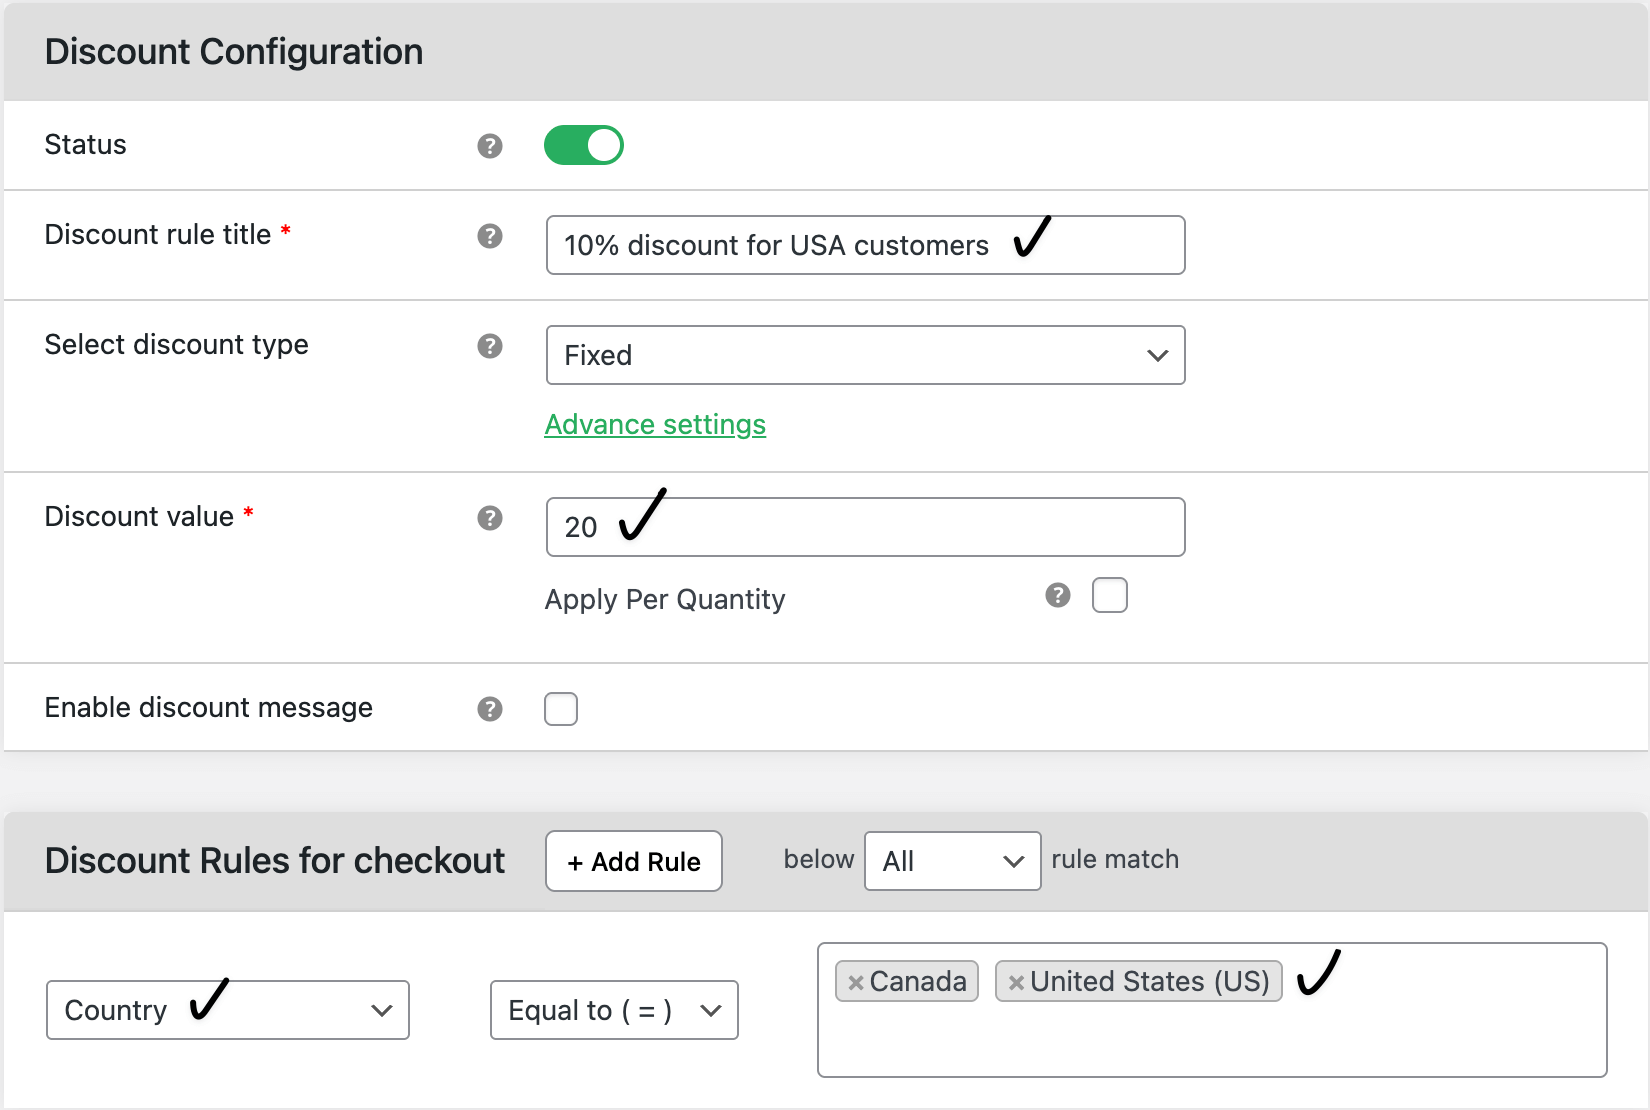Image resolution: width=1650 pixels, height=1110 pixels.
Task: Click help icon for Discount value
Action: (489, 518)
